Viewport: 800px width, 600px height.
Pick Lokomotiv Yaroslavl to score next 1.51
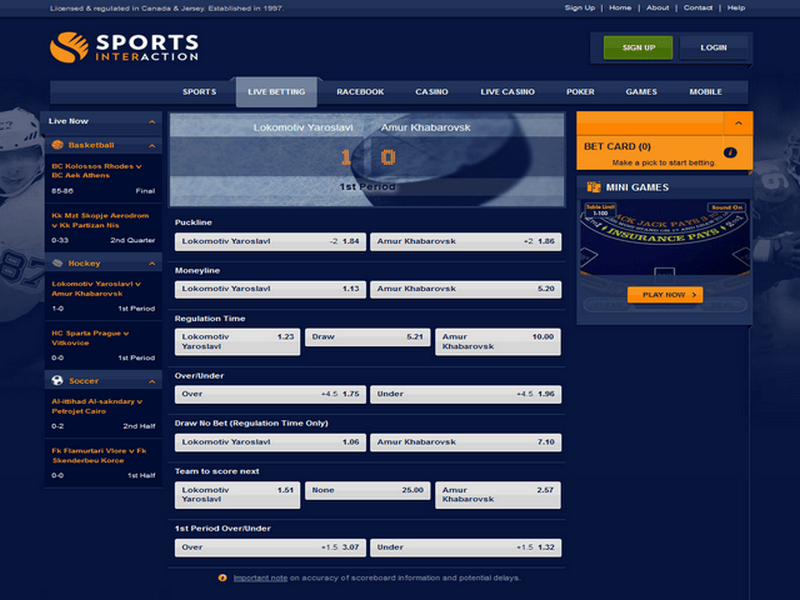[237, 495]
